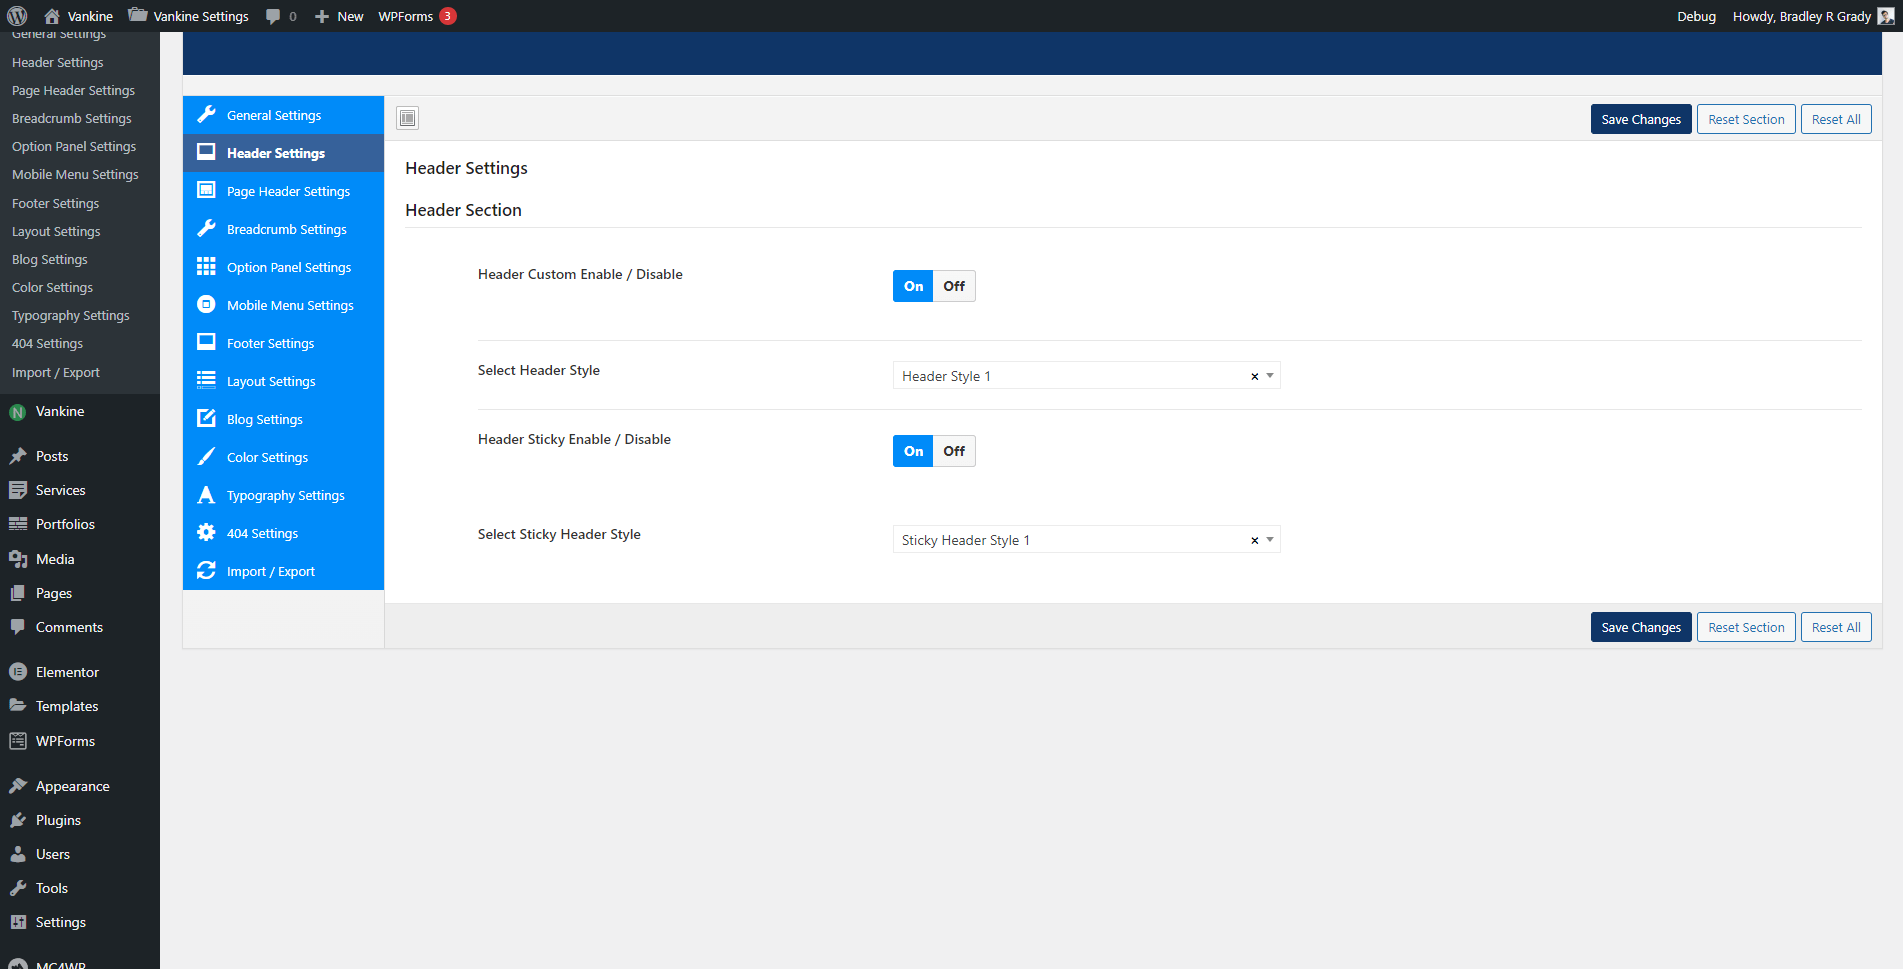
Task: Click the Typography Settings letter icon
Action: coord(206,495)
